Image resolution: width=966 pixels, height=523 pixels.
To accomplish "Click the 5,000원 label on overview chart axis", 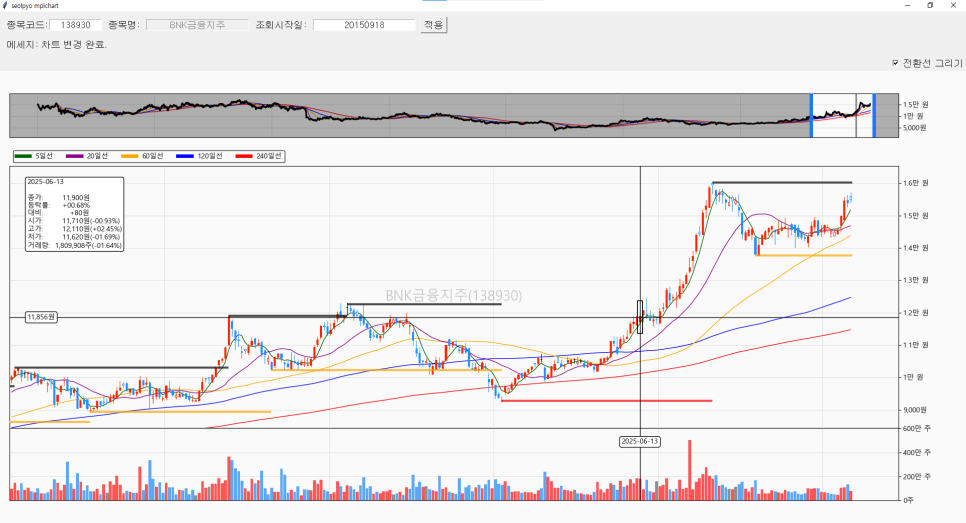I will tap(915, 128).
